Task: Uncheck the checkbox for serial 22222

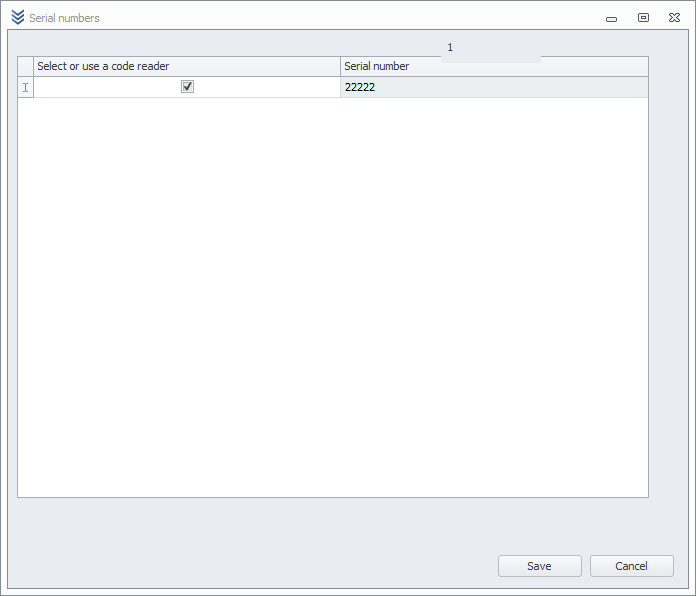Action: pos(187,87)
